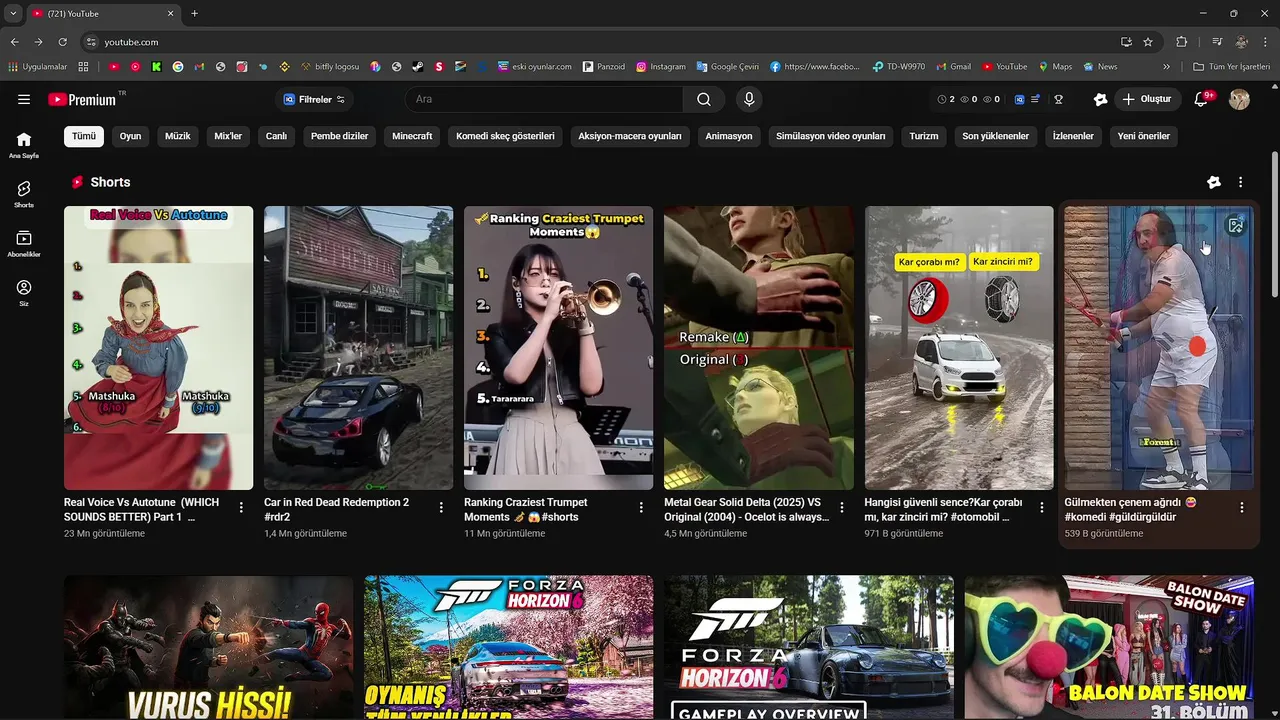Select the Pembe diziler chip
This screenshot has height=720, width=1280.
point(340,136)
